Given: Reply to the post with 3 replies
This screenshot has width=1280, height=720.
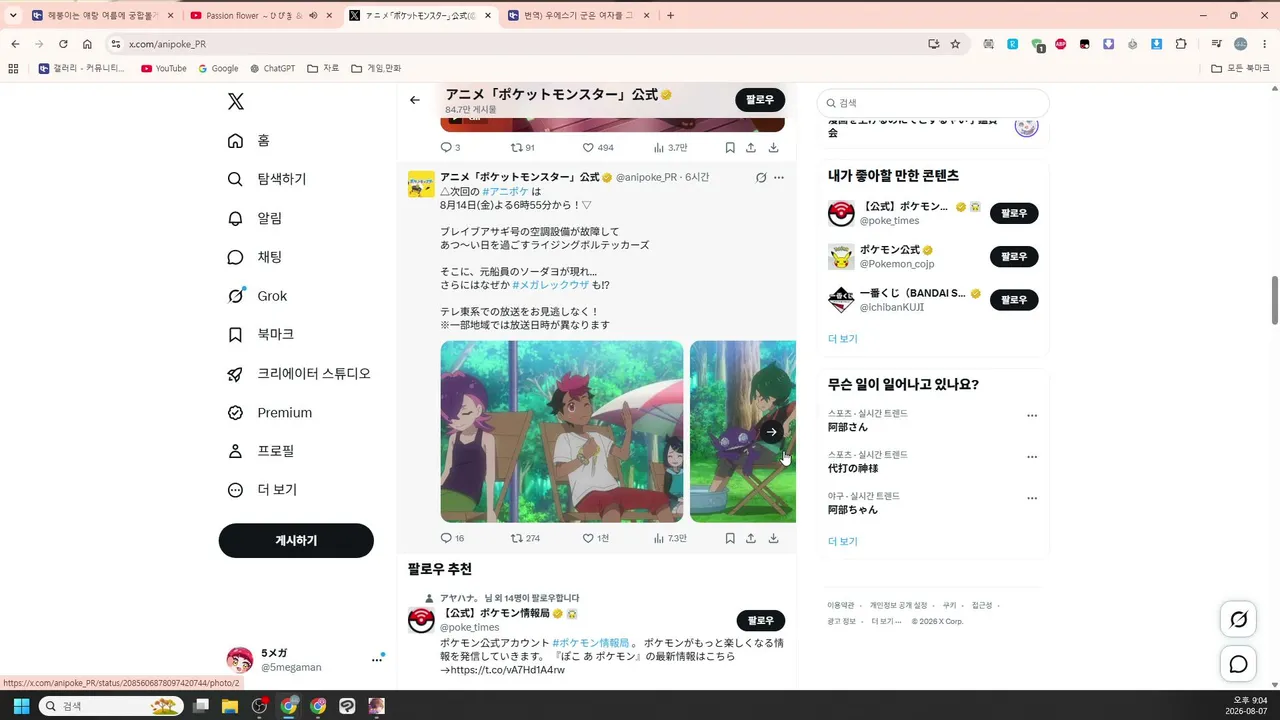Looking at the screenshot, I should pyautogui.click(x=451, y=147).
